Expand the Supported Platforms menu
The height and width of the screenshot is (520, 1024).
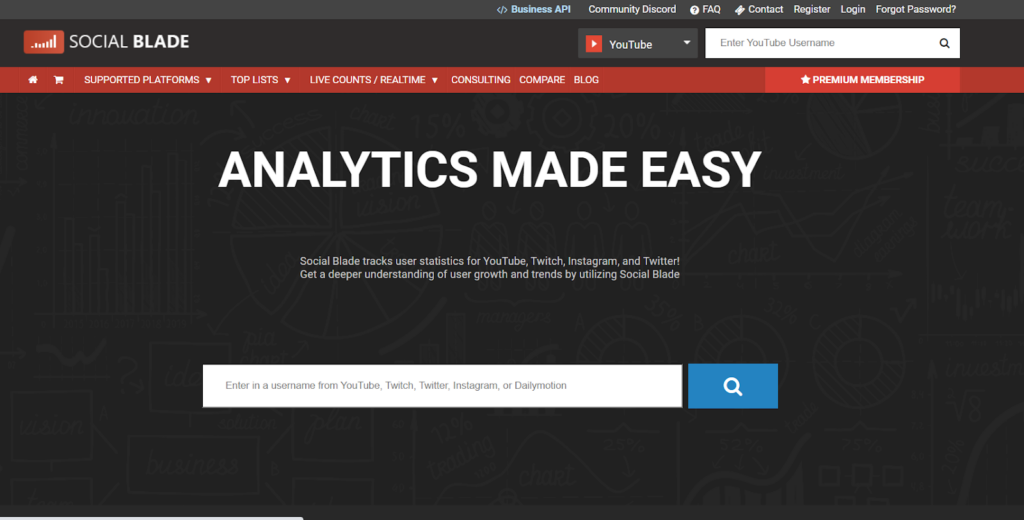point(148,80)
